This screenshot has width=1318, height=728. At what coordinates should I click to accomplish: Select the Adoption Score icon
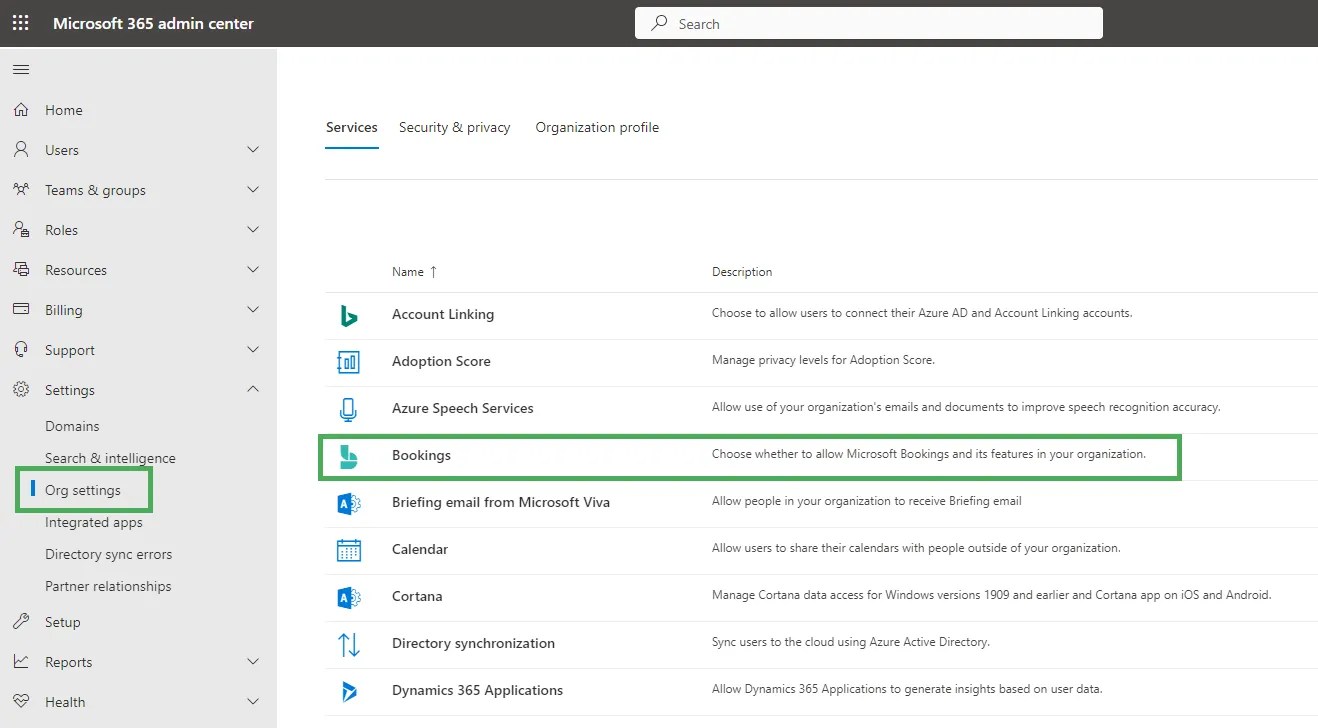click(350, 361)
